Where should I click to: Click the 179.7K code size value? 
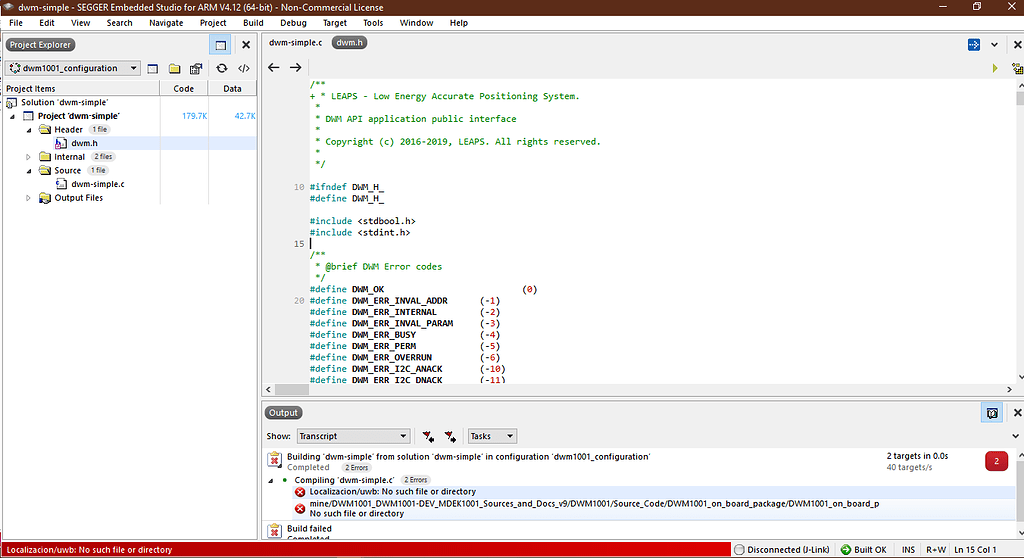pyautogui.click(x=194, y=116)
